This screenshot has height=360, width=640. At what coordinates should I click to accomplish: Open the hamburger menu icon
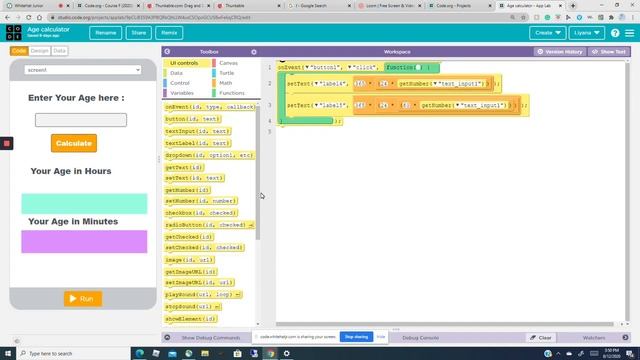point(629,33)
